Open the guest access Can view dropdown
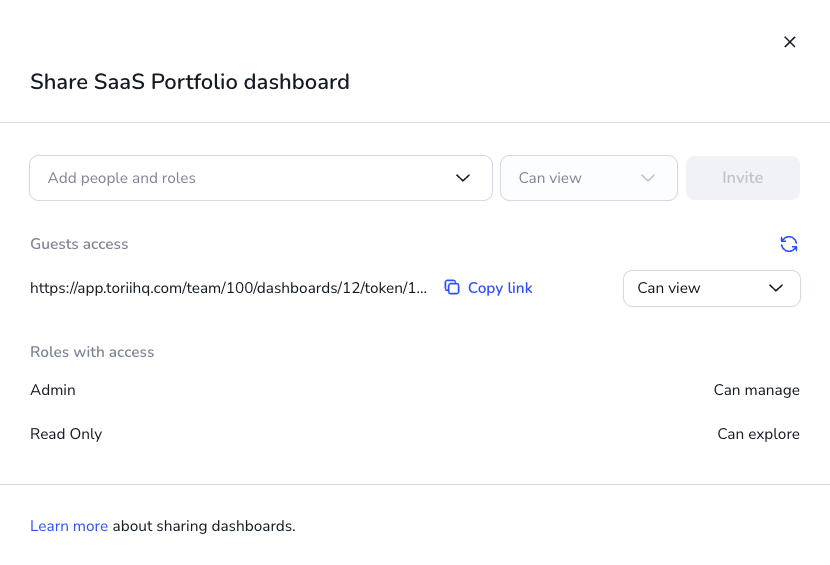The height and width of the screenshot is (565, 830). (x=711, y=288)
